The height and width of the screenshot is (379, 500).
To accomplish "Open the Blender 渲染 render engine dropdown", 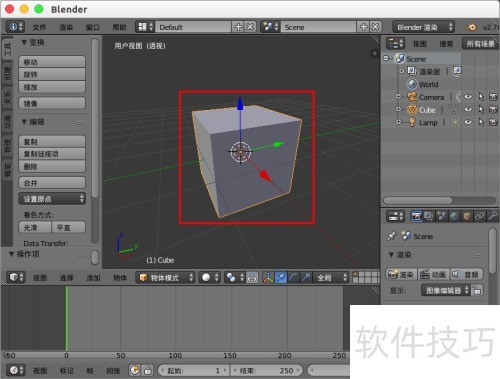I will click(x=424, y=27).
